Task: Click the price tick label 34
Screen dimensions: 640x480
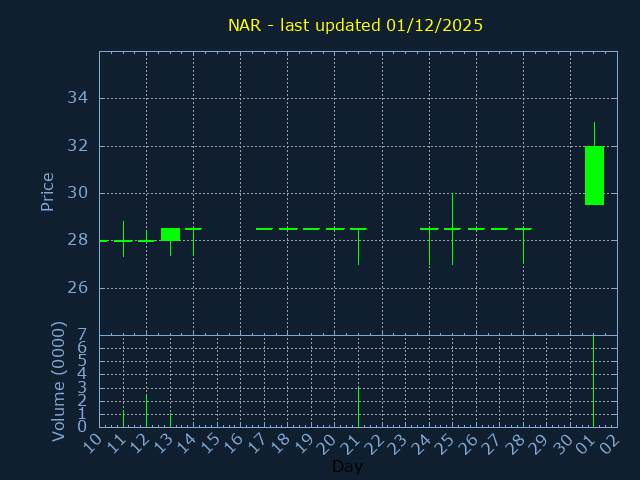Action: click(x=78, y=98)
